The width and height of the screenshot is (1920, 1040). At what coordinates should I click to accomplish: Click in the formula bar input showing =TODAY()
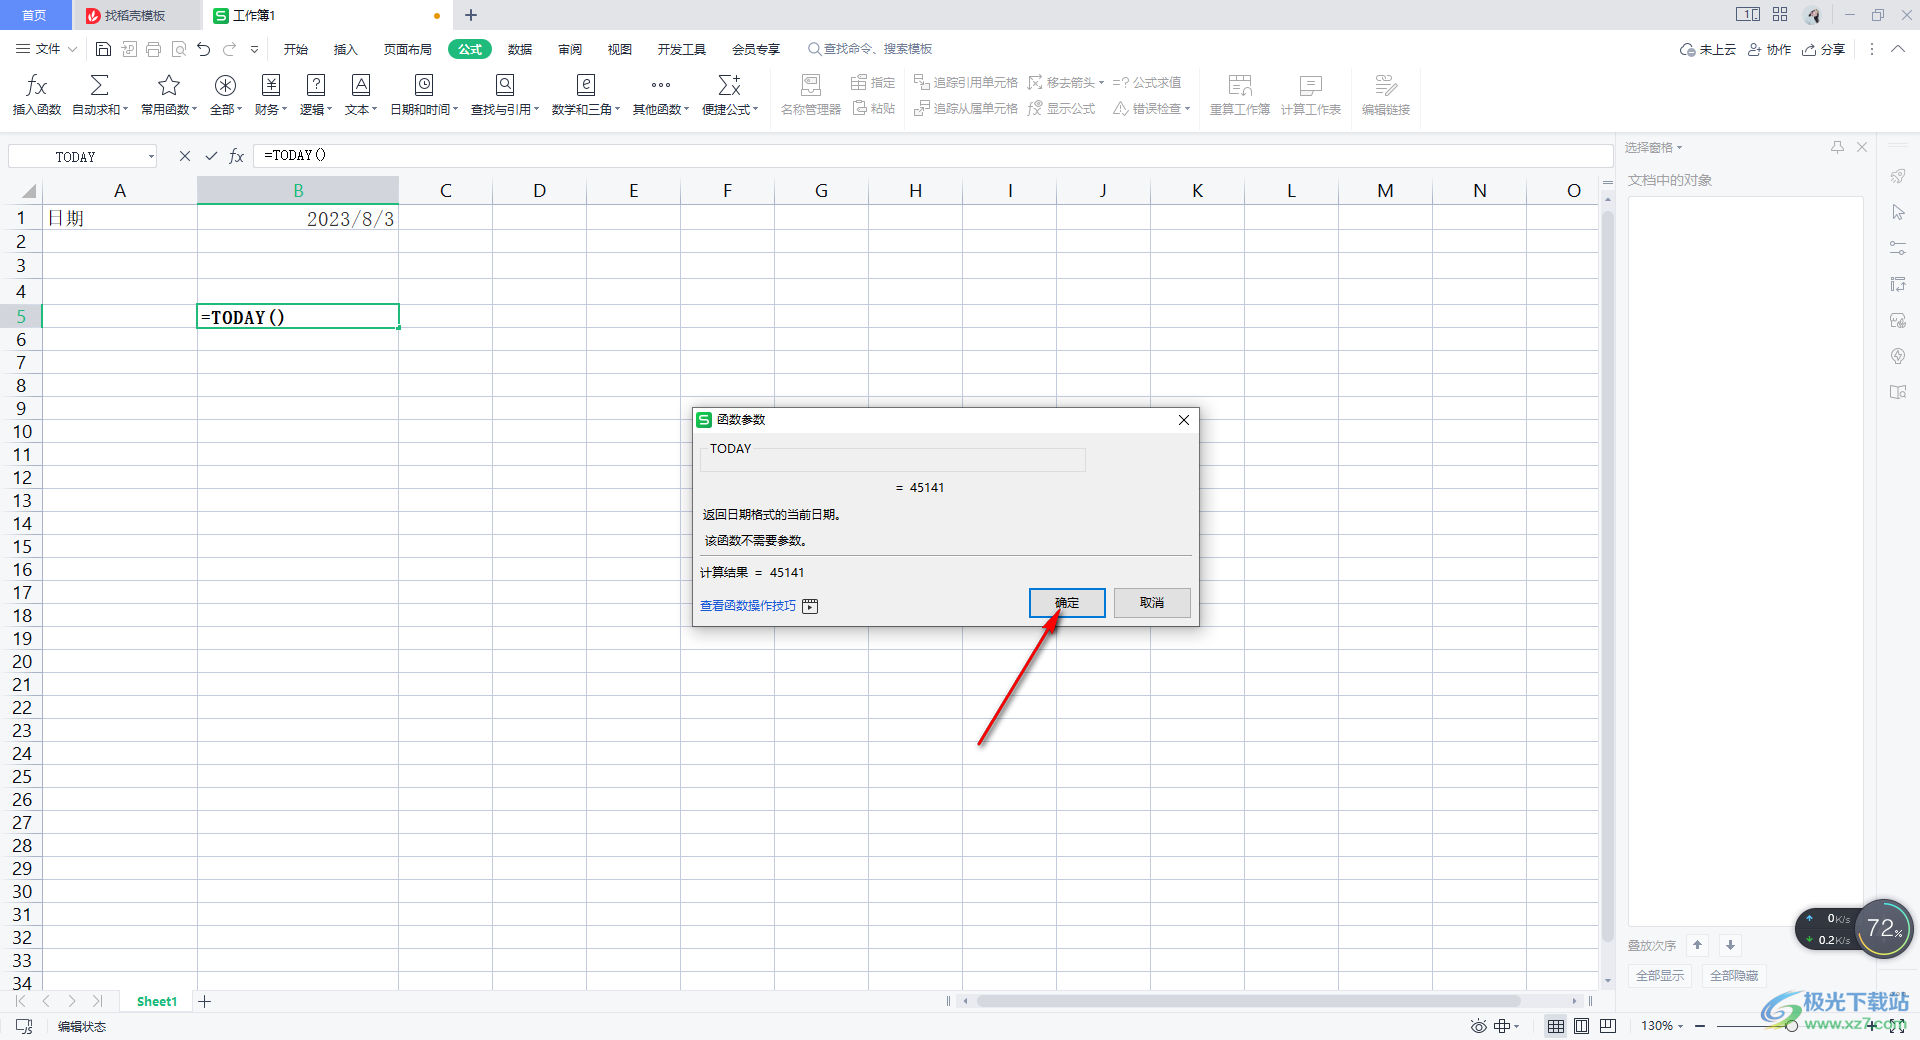click(x=932, y=156)
